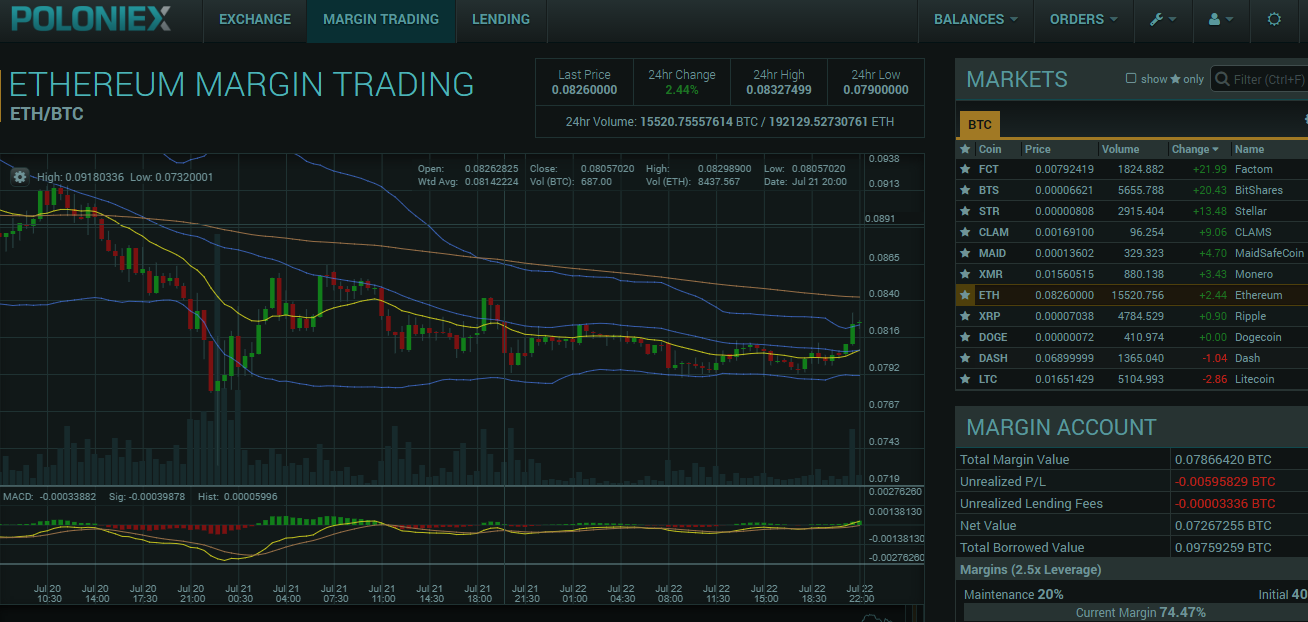Click the 24hr High 0.08327499 value
Screen dimensions: 1308x622
(x=779, y=90)
